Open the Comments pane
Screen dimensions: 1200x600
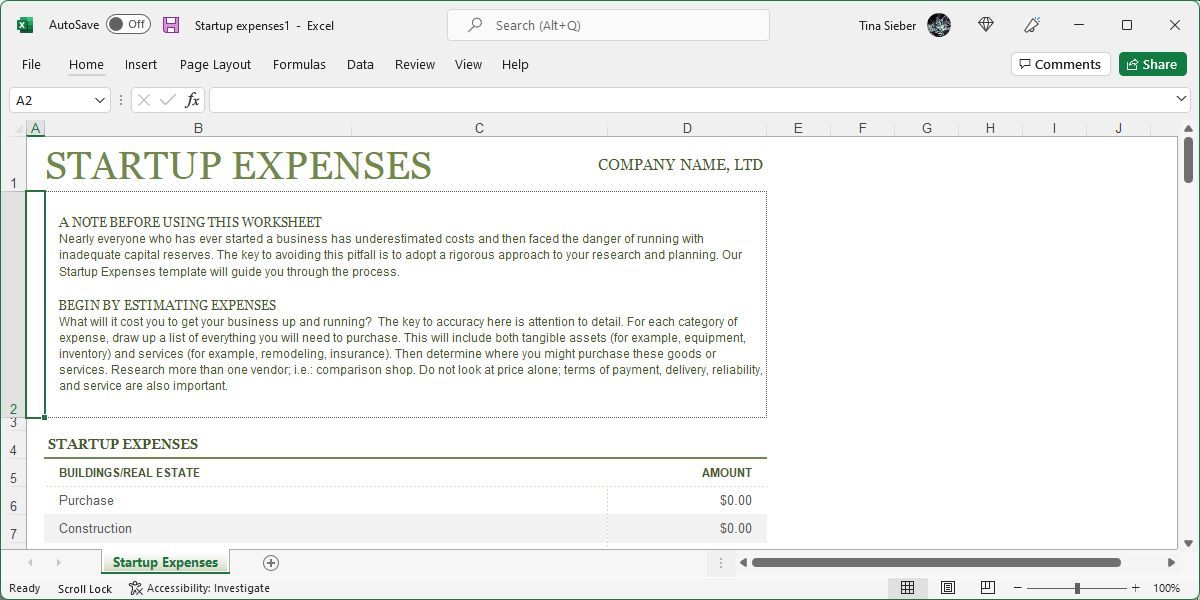coord(1060,63)
